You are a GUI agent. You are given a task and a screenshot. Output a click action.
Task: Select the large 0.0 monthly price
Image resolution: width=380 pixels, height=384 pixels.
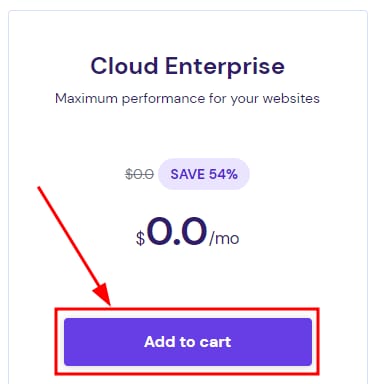point(177,231)
